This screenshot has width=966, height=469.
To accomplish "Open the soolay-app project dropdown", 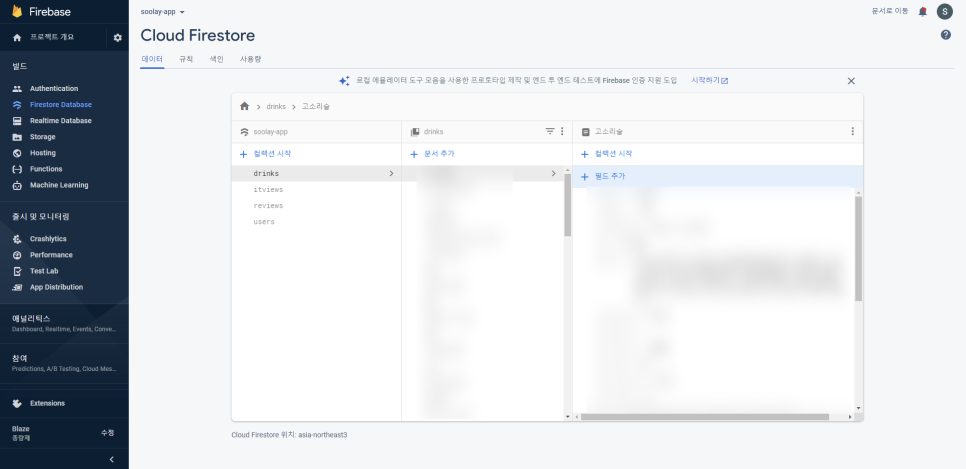I will (163, 12).
